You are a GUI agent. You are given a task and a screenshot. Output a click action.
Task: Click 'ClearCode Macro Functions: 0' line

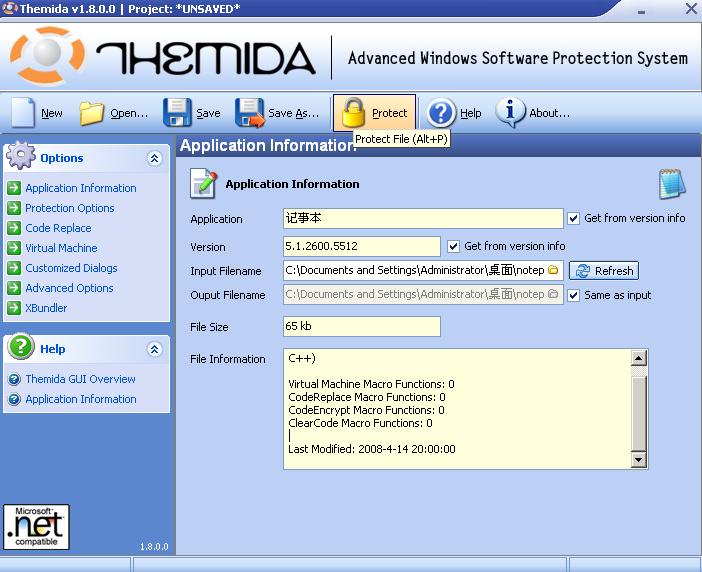(x=360, y=423)
